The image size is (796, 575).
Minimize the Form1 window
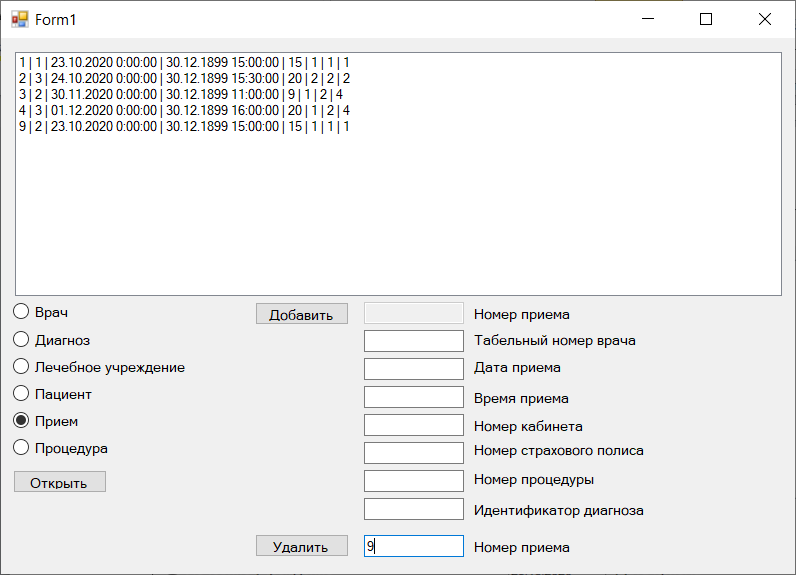(x=648, y=19)
